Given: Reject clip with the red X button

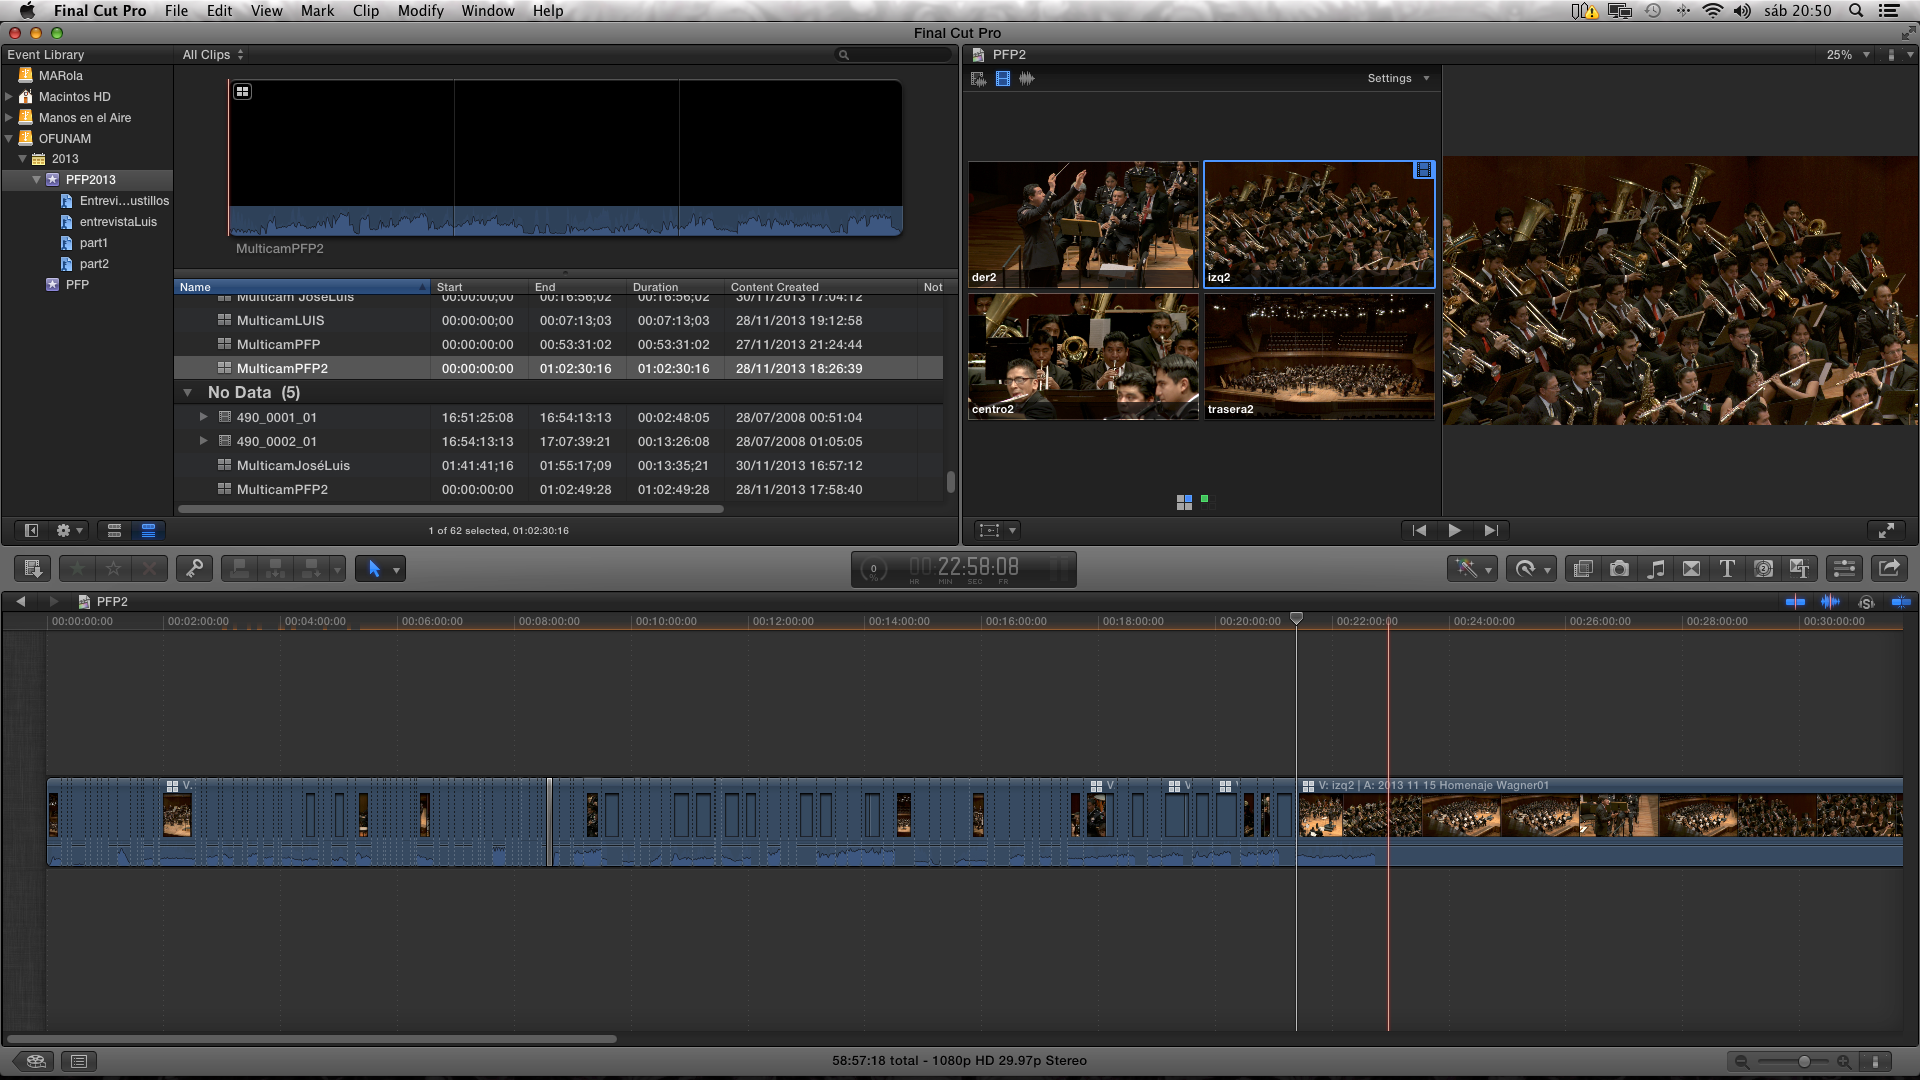Looking at the screenshot, I should pos(149,569).
